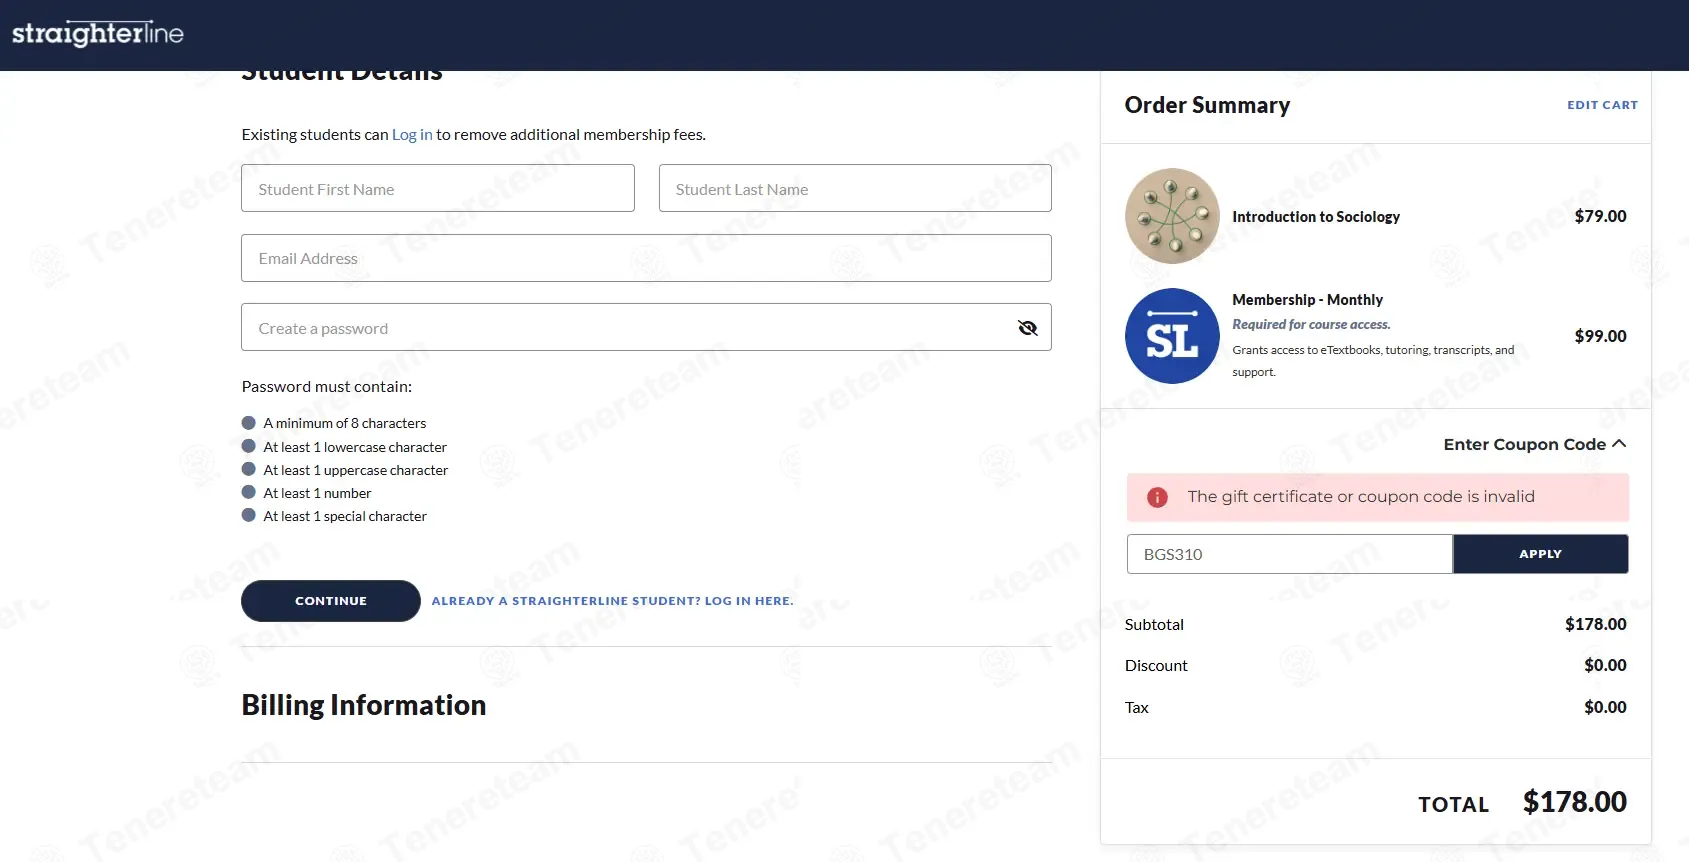This screenshot has width=1689, height=862.
Task: Click the Order Summary heading
Action: 1207,105
